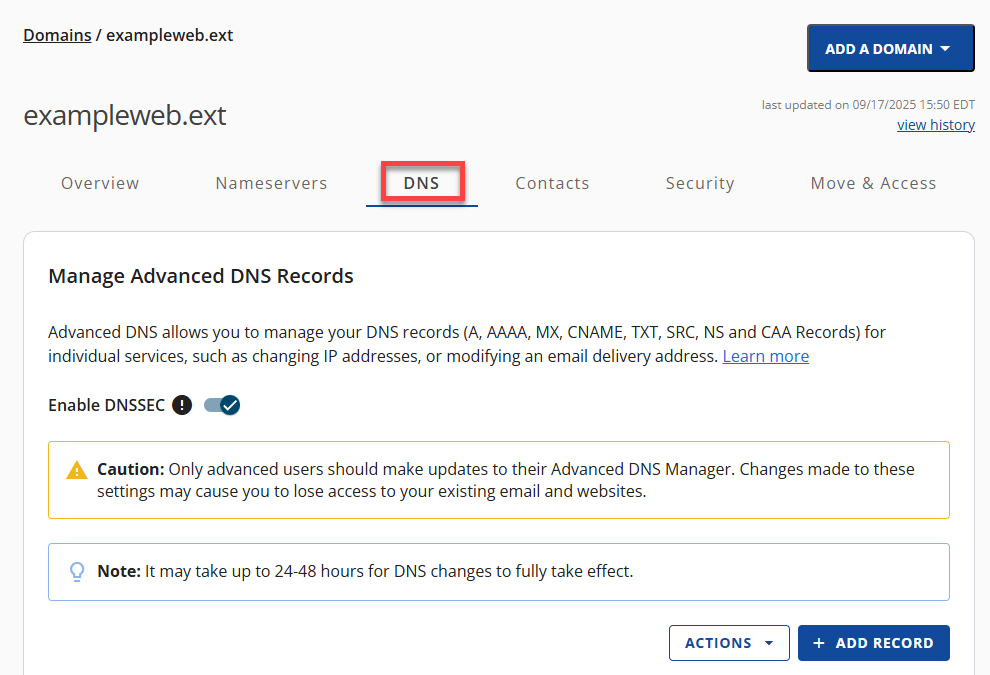990x675 pixels.
Task: Click the lightbulb icon beside the Note
Action: click(x=77, y=571)
